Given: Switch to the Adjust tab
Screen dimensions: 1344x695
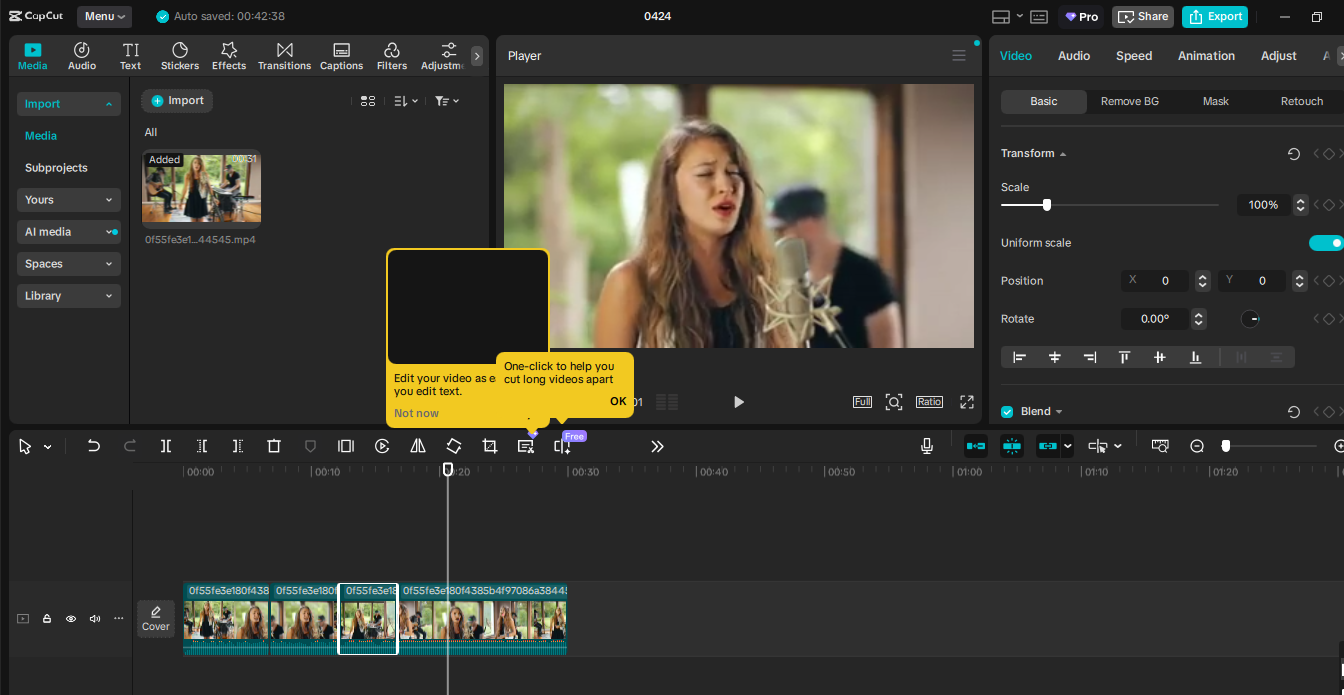Looking at the screenshot, I should tap(1279, 56).
